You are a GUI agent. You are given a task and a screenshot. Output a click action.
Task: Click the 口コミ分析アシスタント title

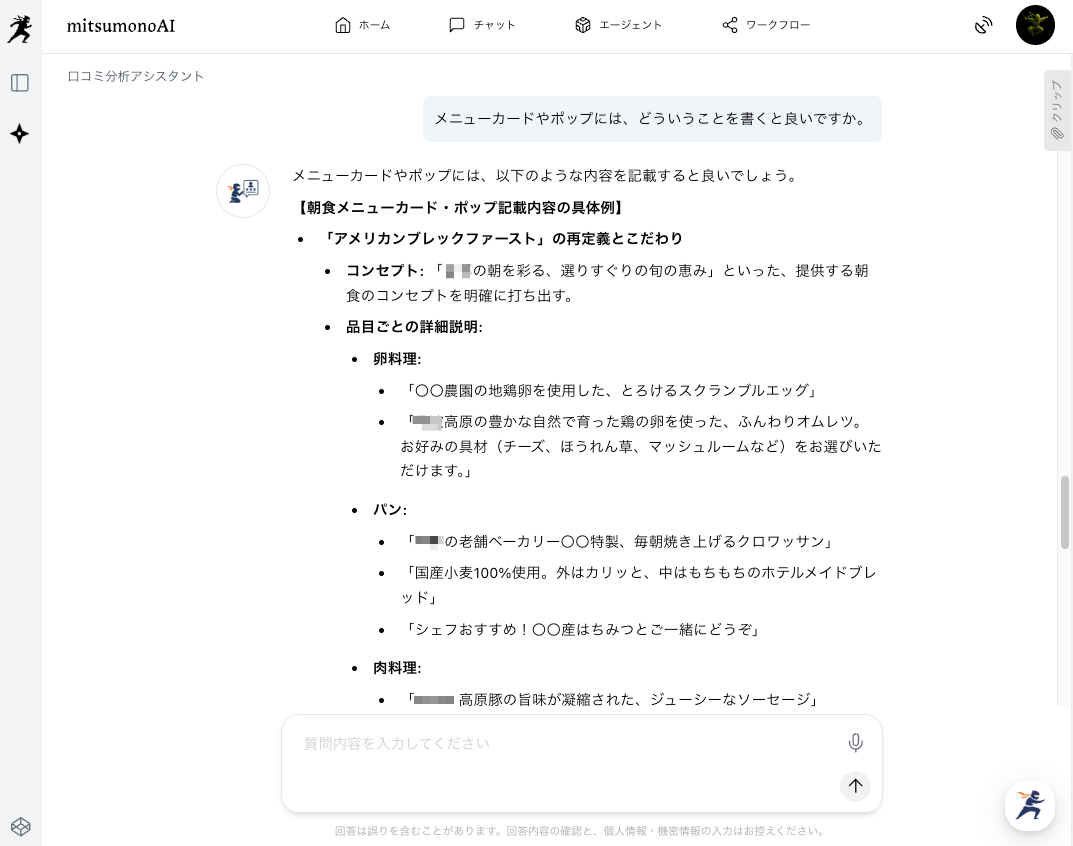point(135,76)
